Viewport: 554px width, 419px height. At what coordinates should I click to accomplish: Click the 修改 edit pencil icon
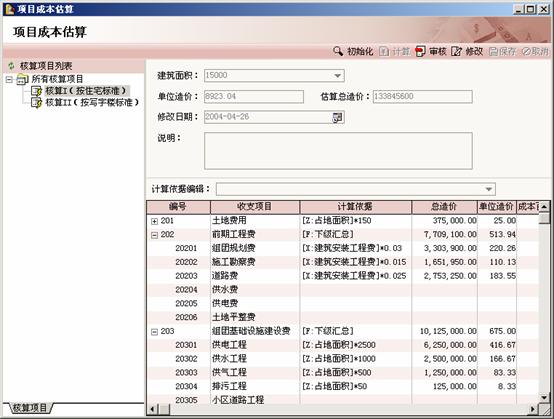(456, 52)
